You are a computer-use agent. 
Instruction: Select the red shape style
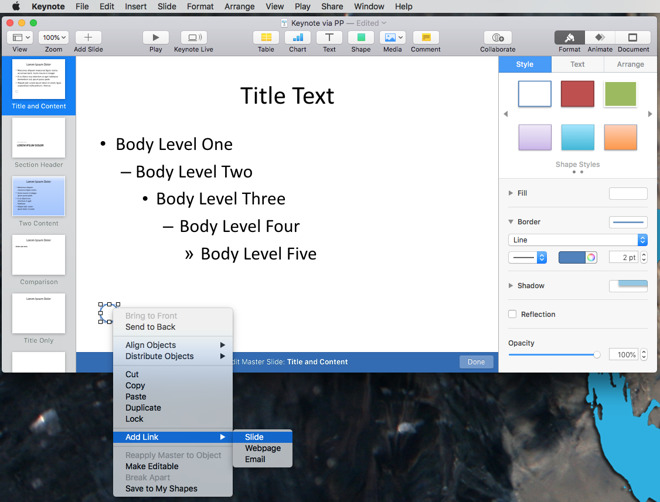click(578, 94)
